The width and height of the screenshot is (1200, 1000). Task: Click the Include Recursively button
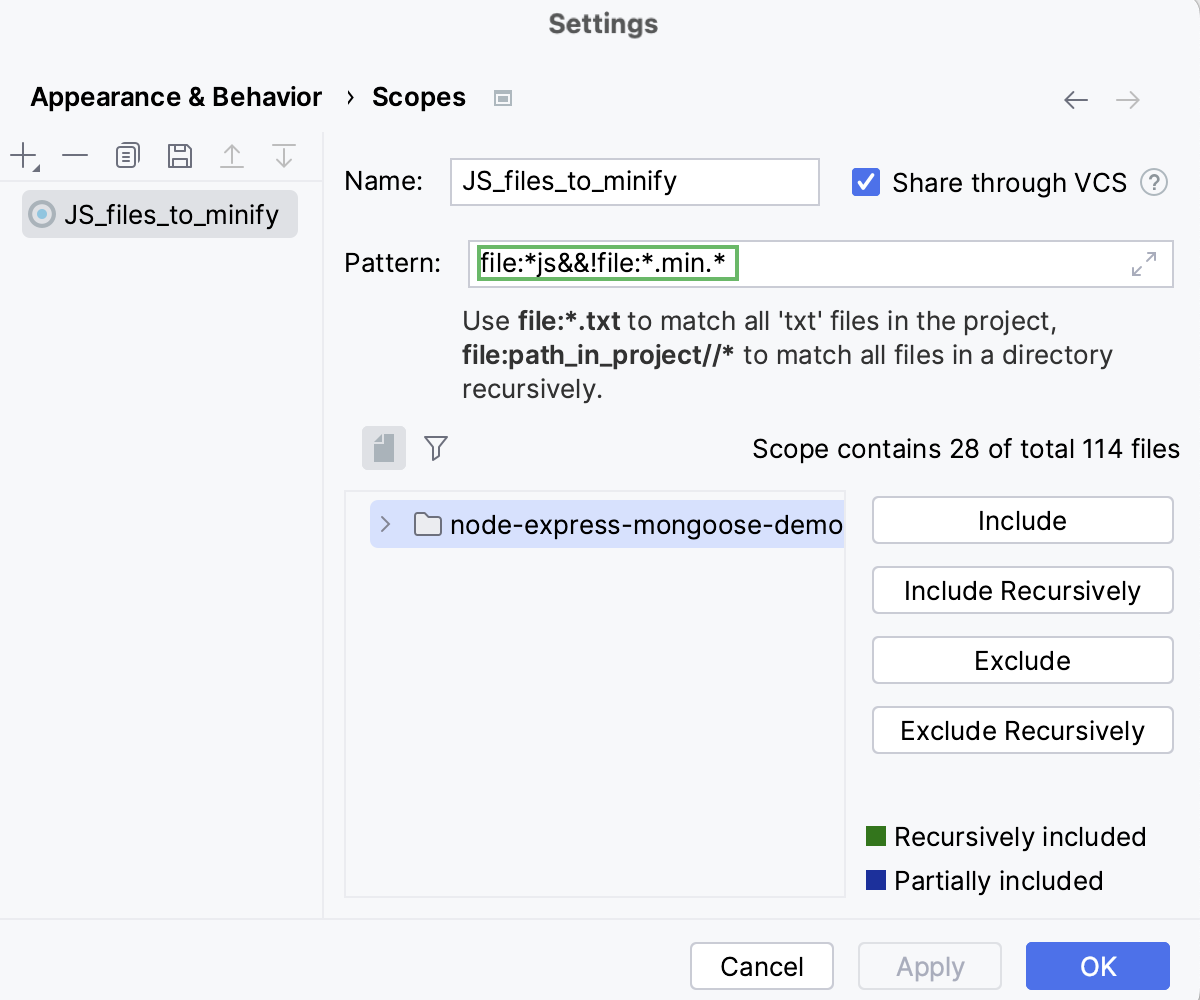tap(1022, 591)
